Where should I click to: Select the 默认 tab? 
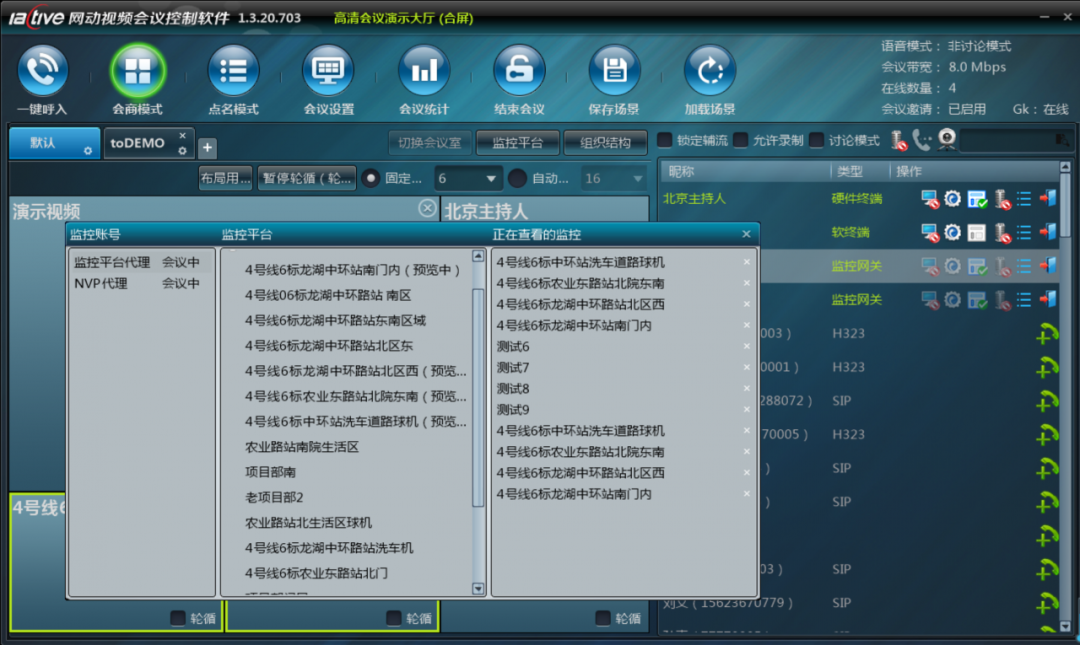(48, 143)
